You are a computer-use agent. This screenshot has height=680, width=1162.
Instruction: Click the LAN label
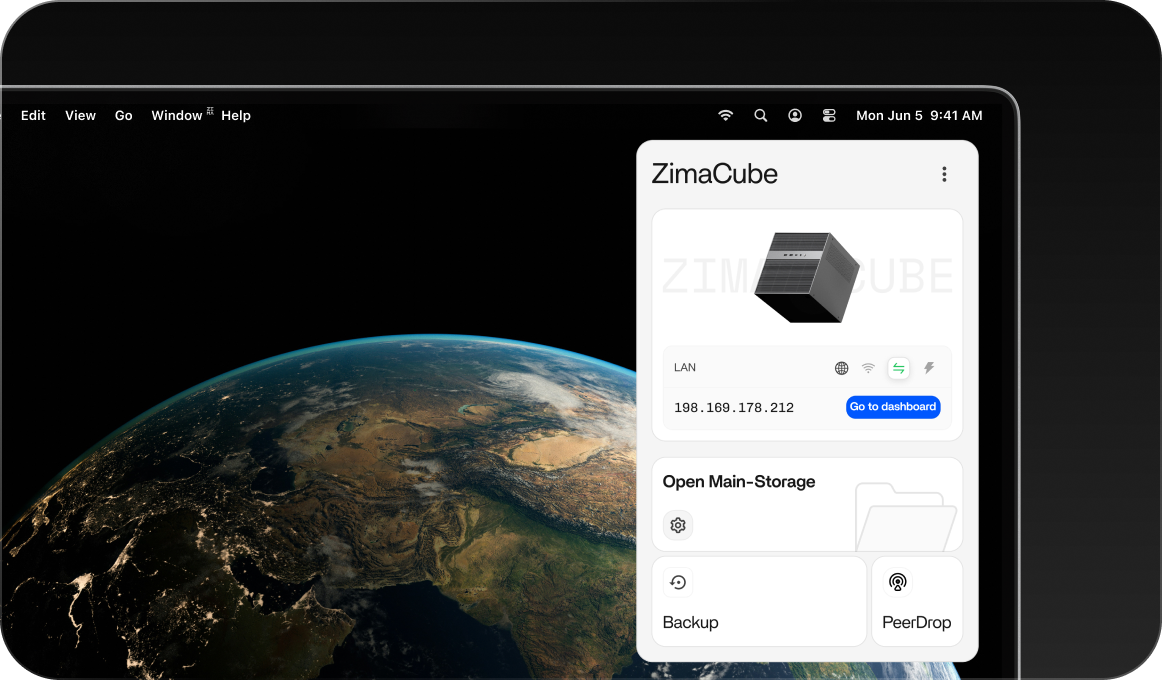(685, 367)
